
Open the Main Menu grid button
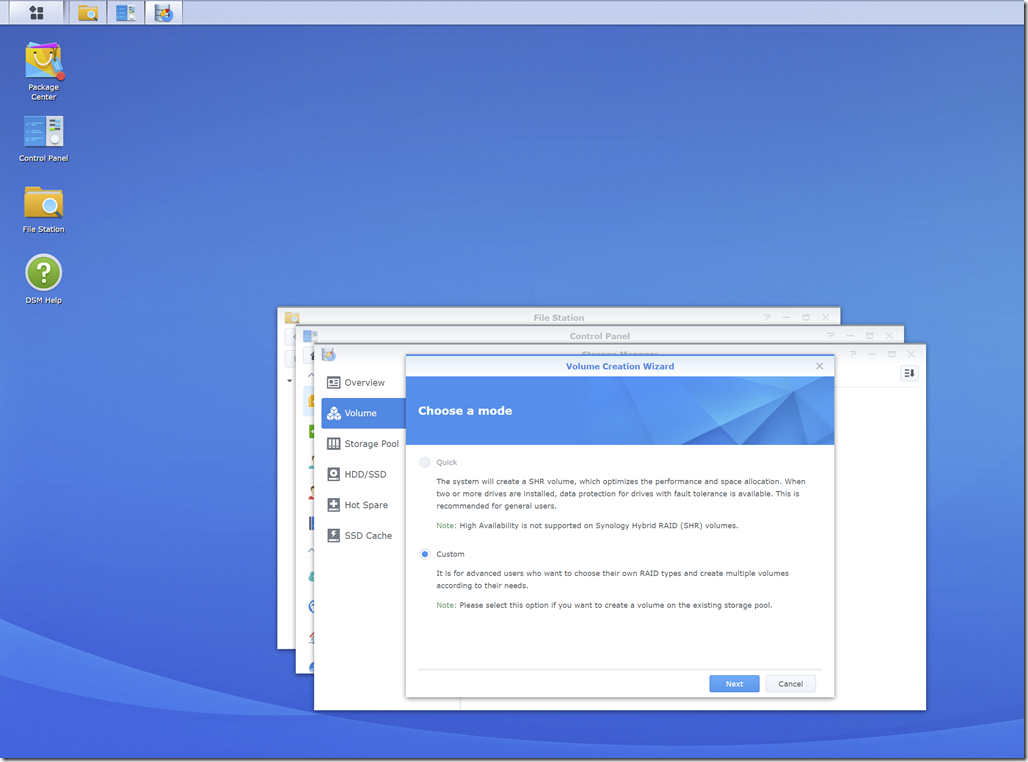point(37,12)
